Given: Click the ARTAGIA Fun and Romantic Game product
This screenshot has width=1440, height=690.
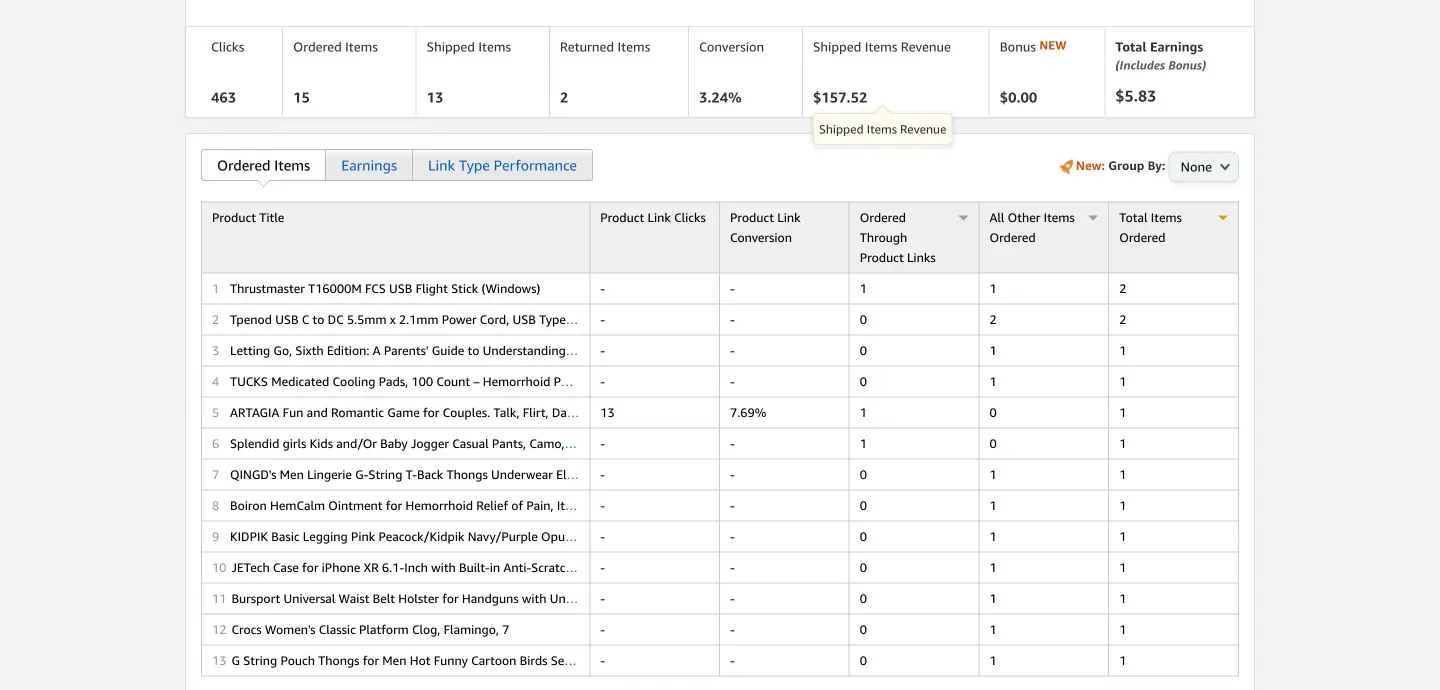Looking at the screenshot, I should 403,413.
